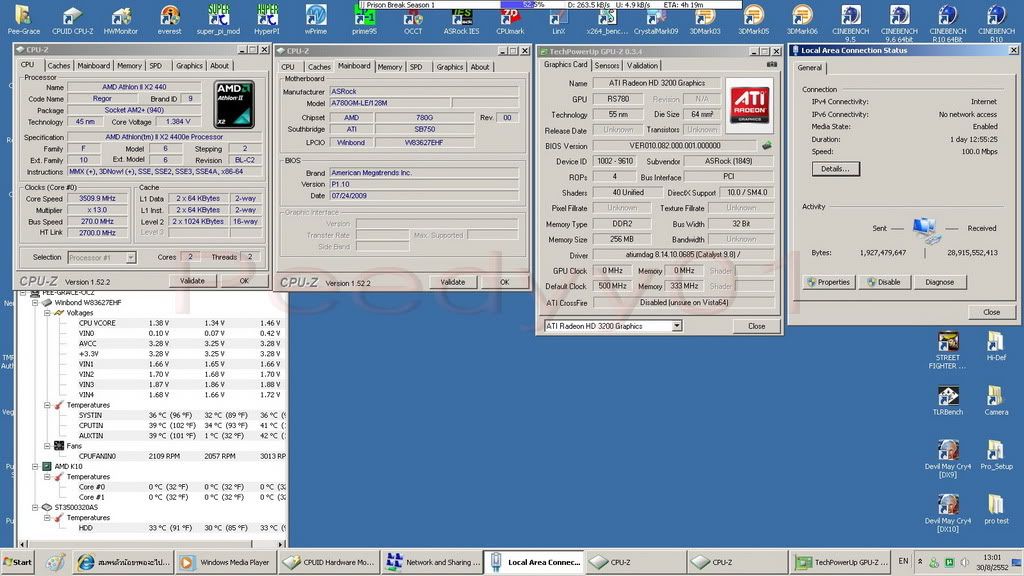
Task: Open the pro test folder icon
Action: pos(996,509)
